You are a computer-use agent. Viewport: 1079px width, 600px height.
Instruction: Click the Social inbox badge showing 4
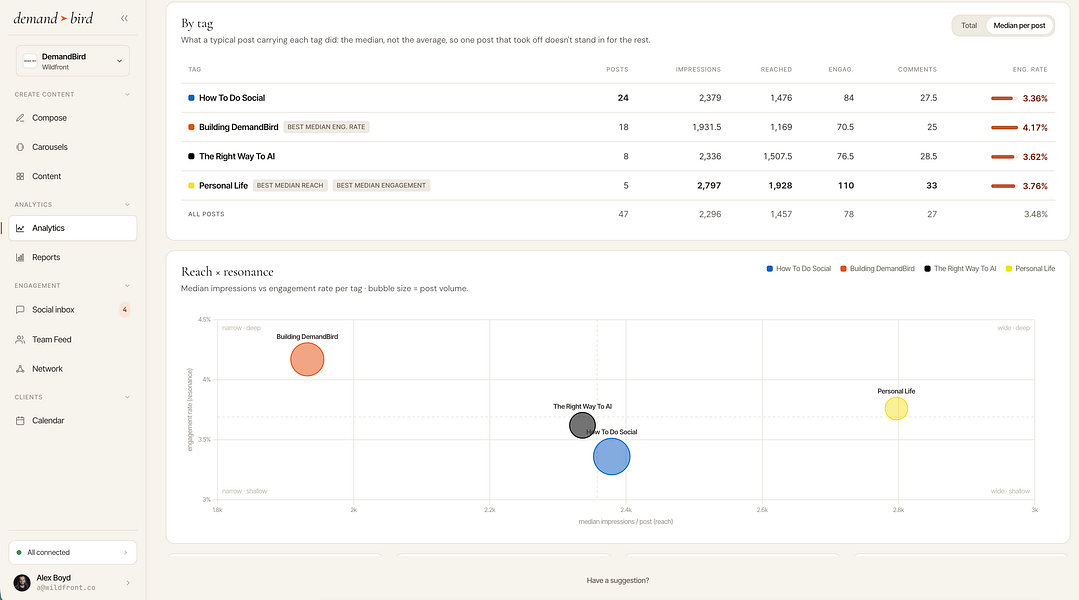[x=125, y=310]
